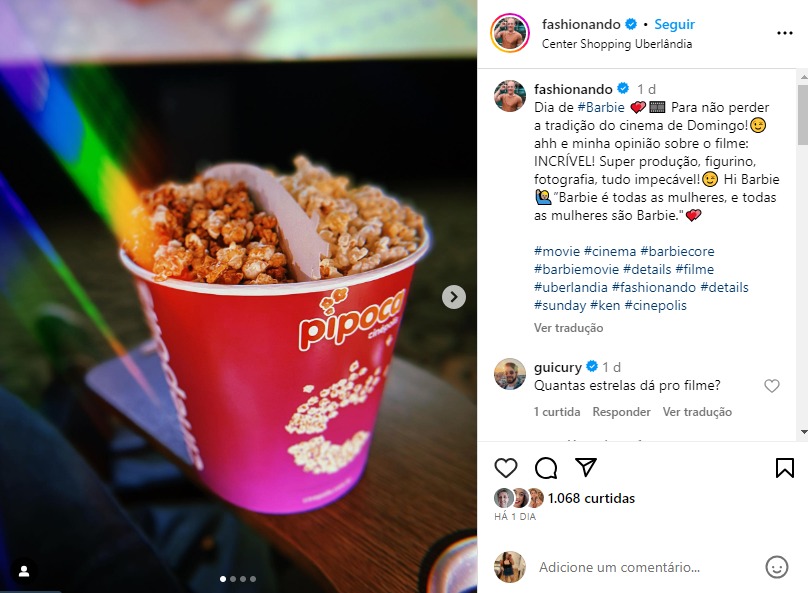Click the Adicione um comentário input field

click(619, 567)
